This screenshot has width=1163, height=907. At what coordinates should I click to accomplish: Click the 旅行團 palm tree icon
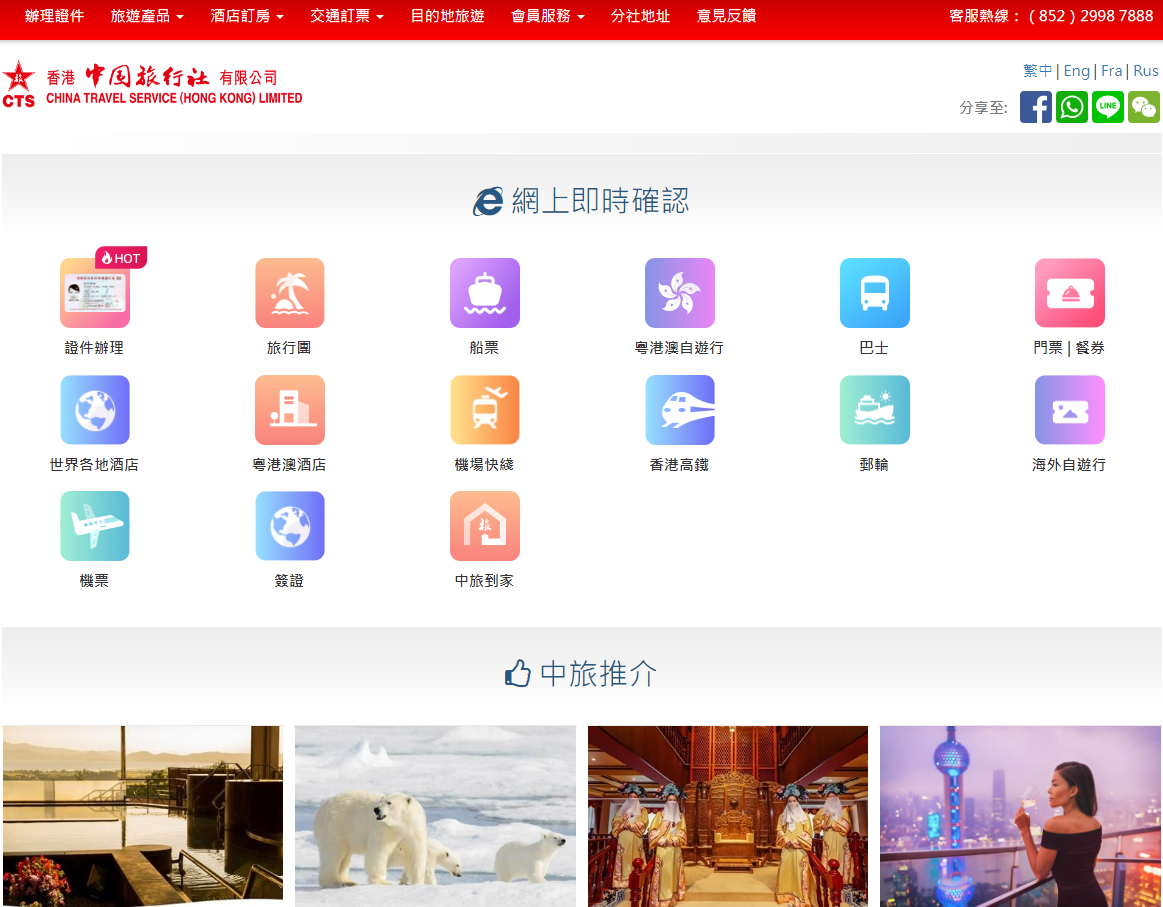point(290,293)
